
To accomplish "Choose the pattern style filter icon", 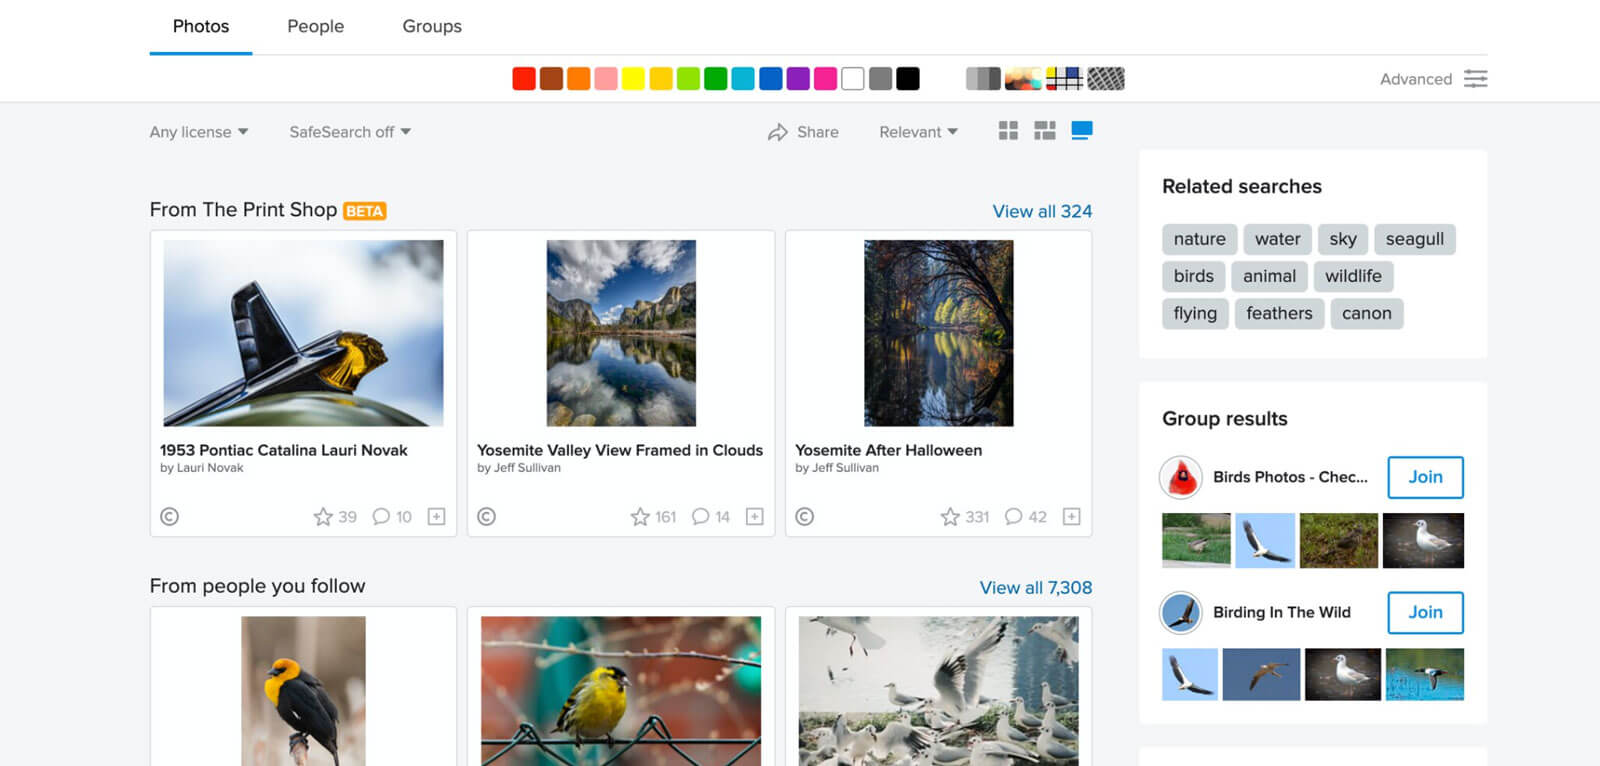I will (1106, 79).
